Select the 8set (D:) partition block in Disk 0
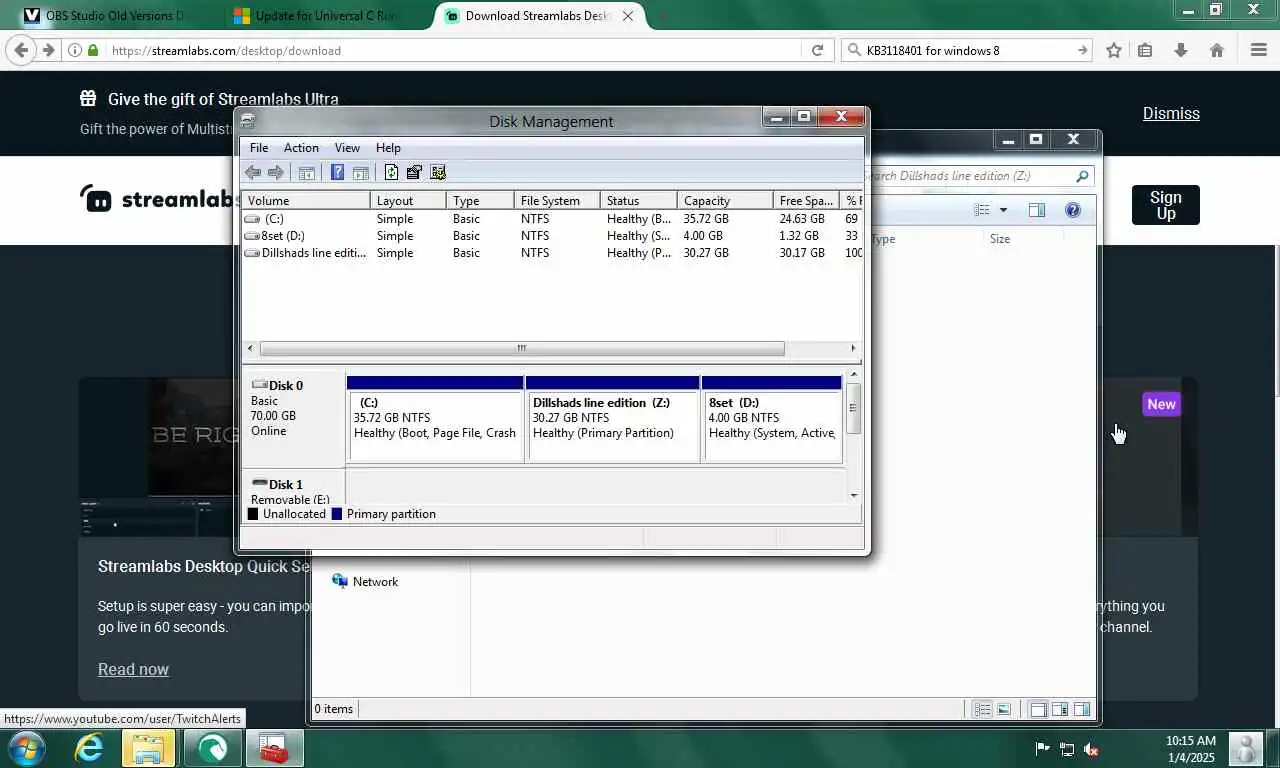The image size is (1280, 768). pyautogui.click(x=772, y=418)
